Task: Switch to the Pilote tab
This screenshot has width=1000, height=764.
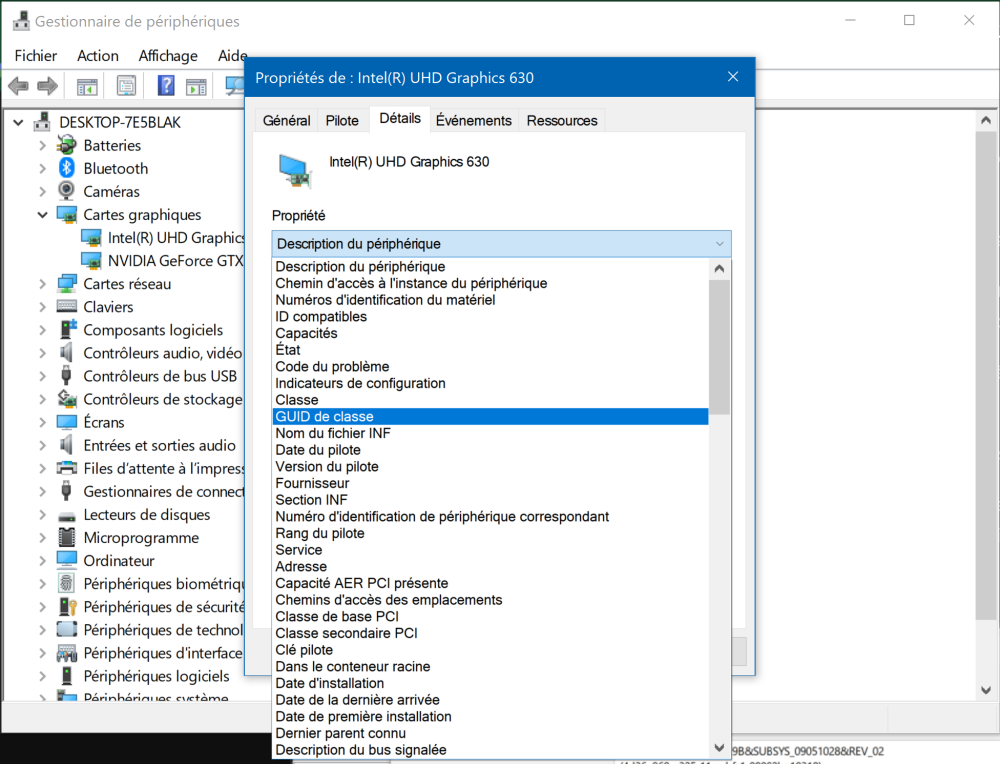Action: point(342,121)
